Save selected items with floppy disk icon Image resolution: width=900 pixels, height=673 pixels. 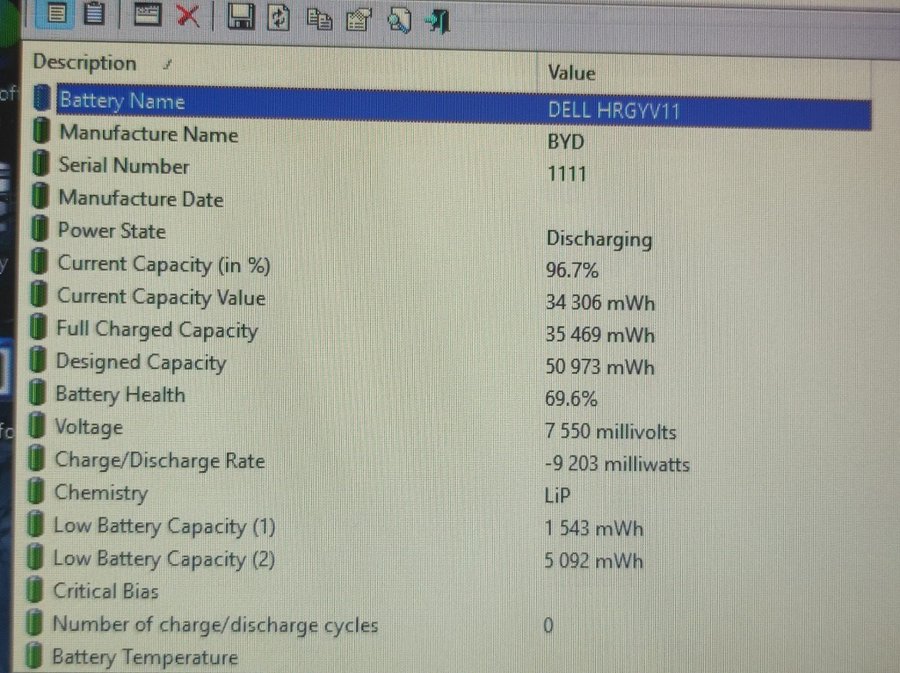240,16
